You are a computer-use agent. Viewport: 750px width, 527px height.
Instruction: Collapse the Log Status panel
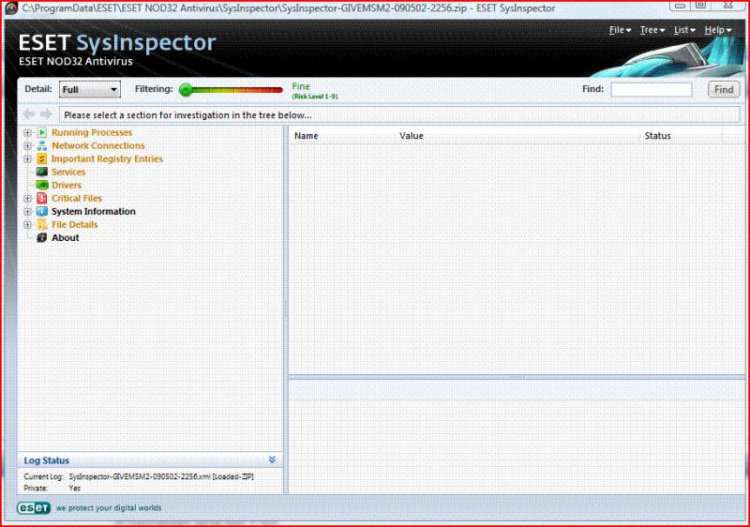point(272,460)
